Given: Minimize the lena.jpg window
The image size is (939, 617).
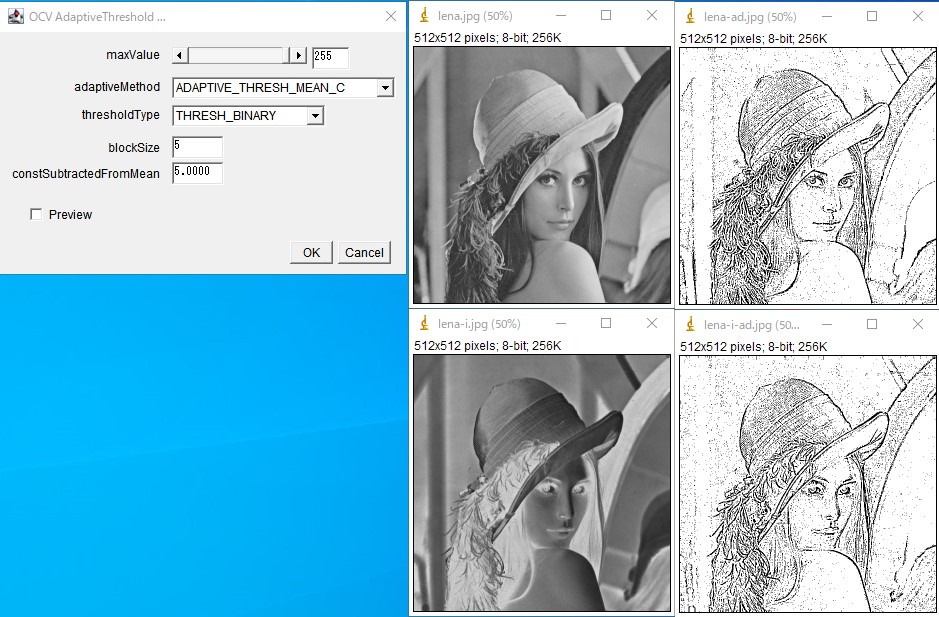Looking at the screenshot, I should tap(561, 16).
